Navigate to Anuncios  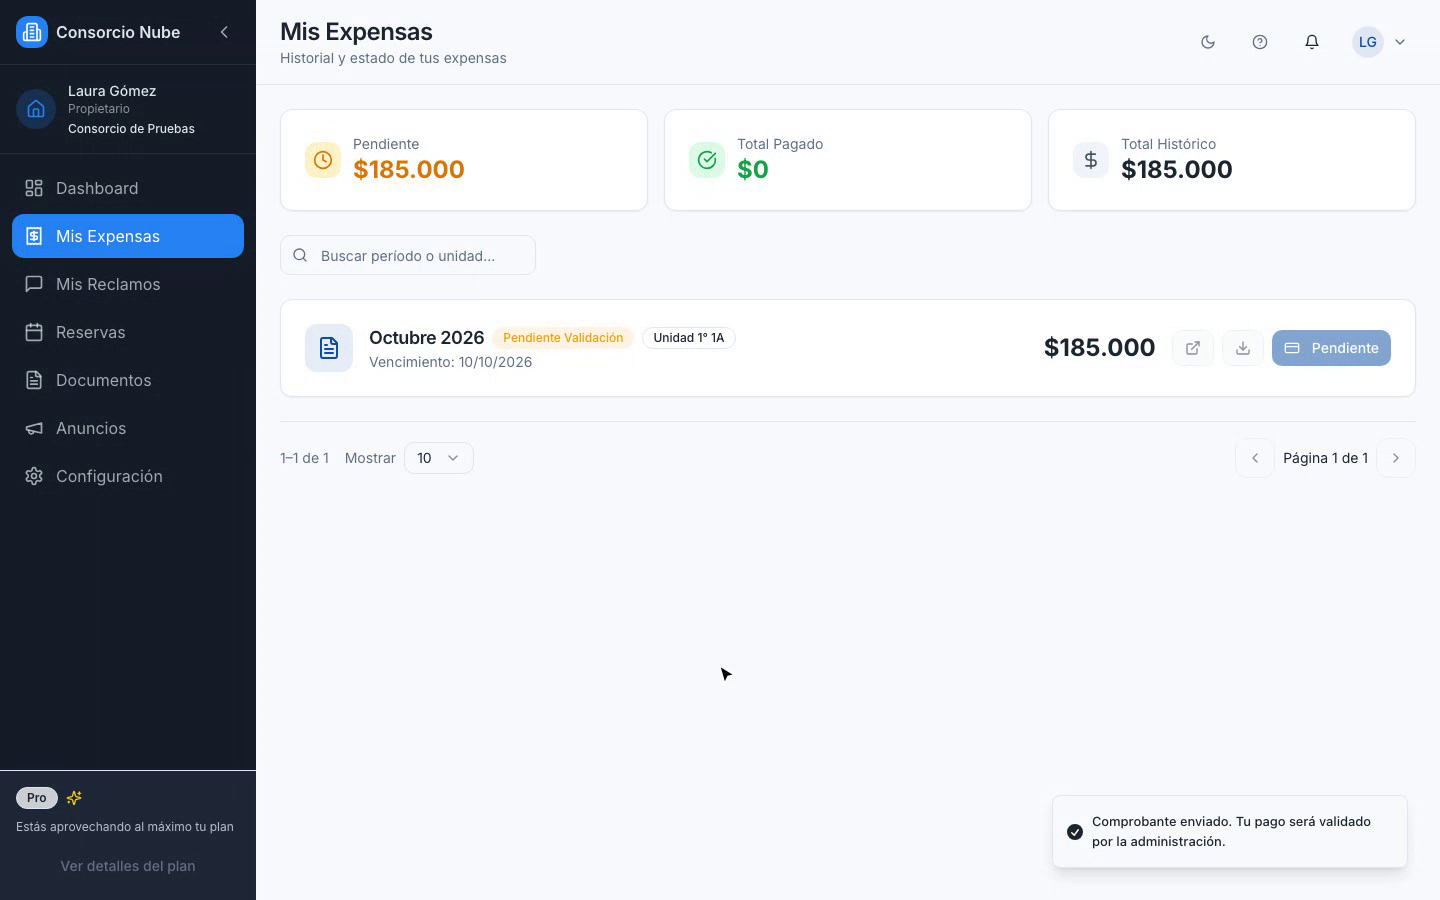(x=128, y=428)
